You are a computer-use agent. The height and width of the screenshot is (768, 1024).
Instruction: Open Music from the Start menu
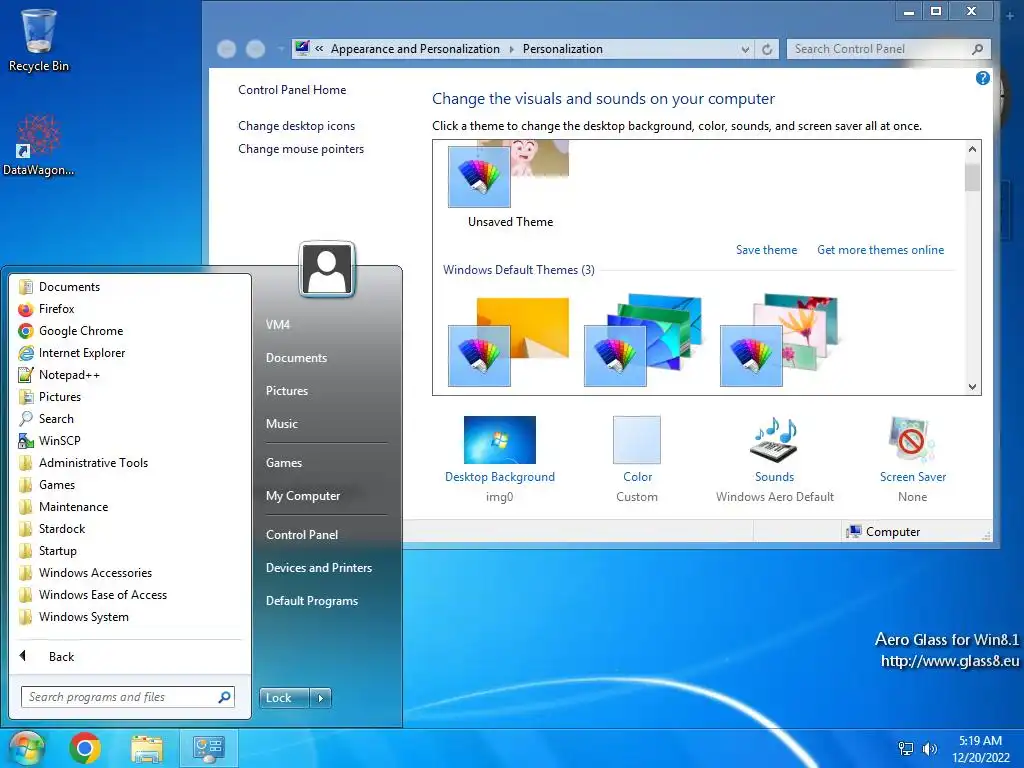pos(281,424)
